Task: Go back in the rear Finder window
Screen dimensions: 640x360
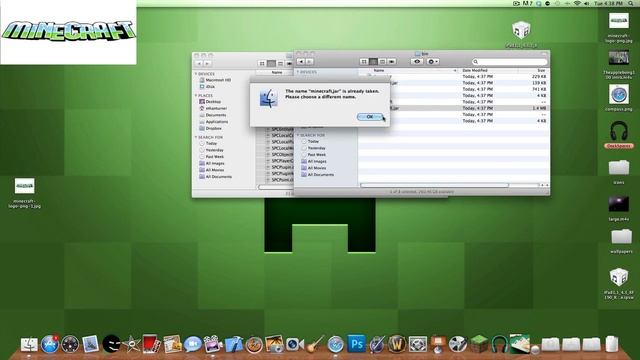Action: click(x=199, y=63)
